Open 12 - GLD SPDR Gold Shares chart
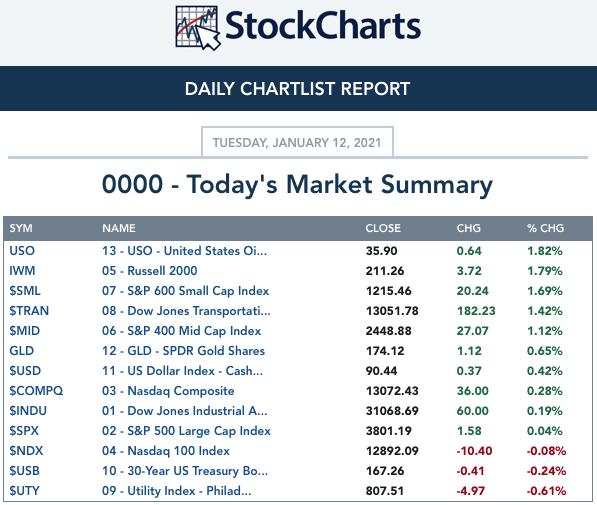Viewport: 597px width, 505px height. click(183, 351)
